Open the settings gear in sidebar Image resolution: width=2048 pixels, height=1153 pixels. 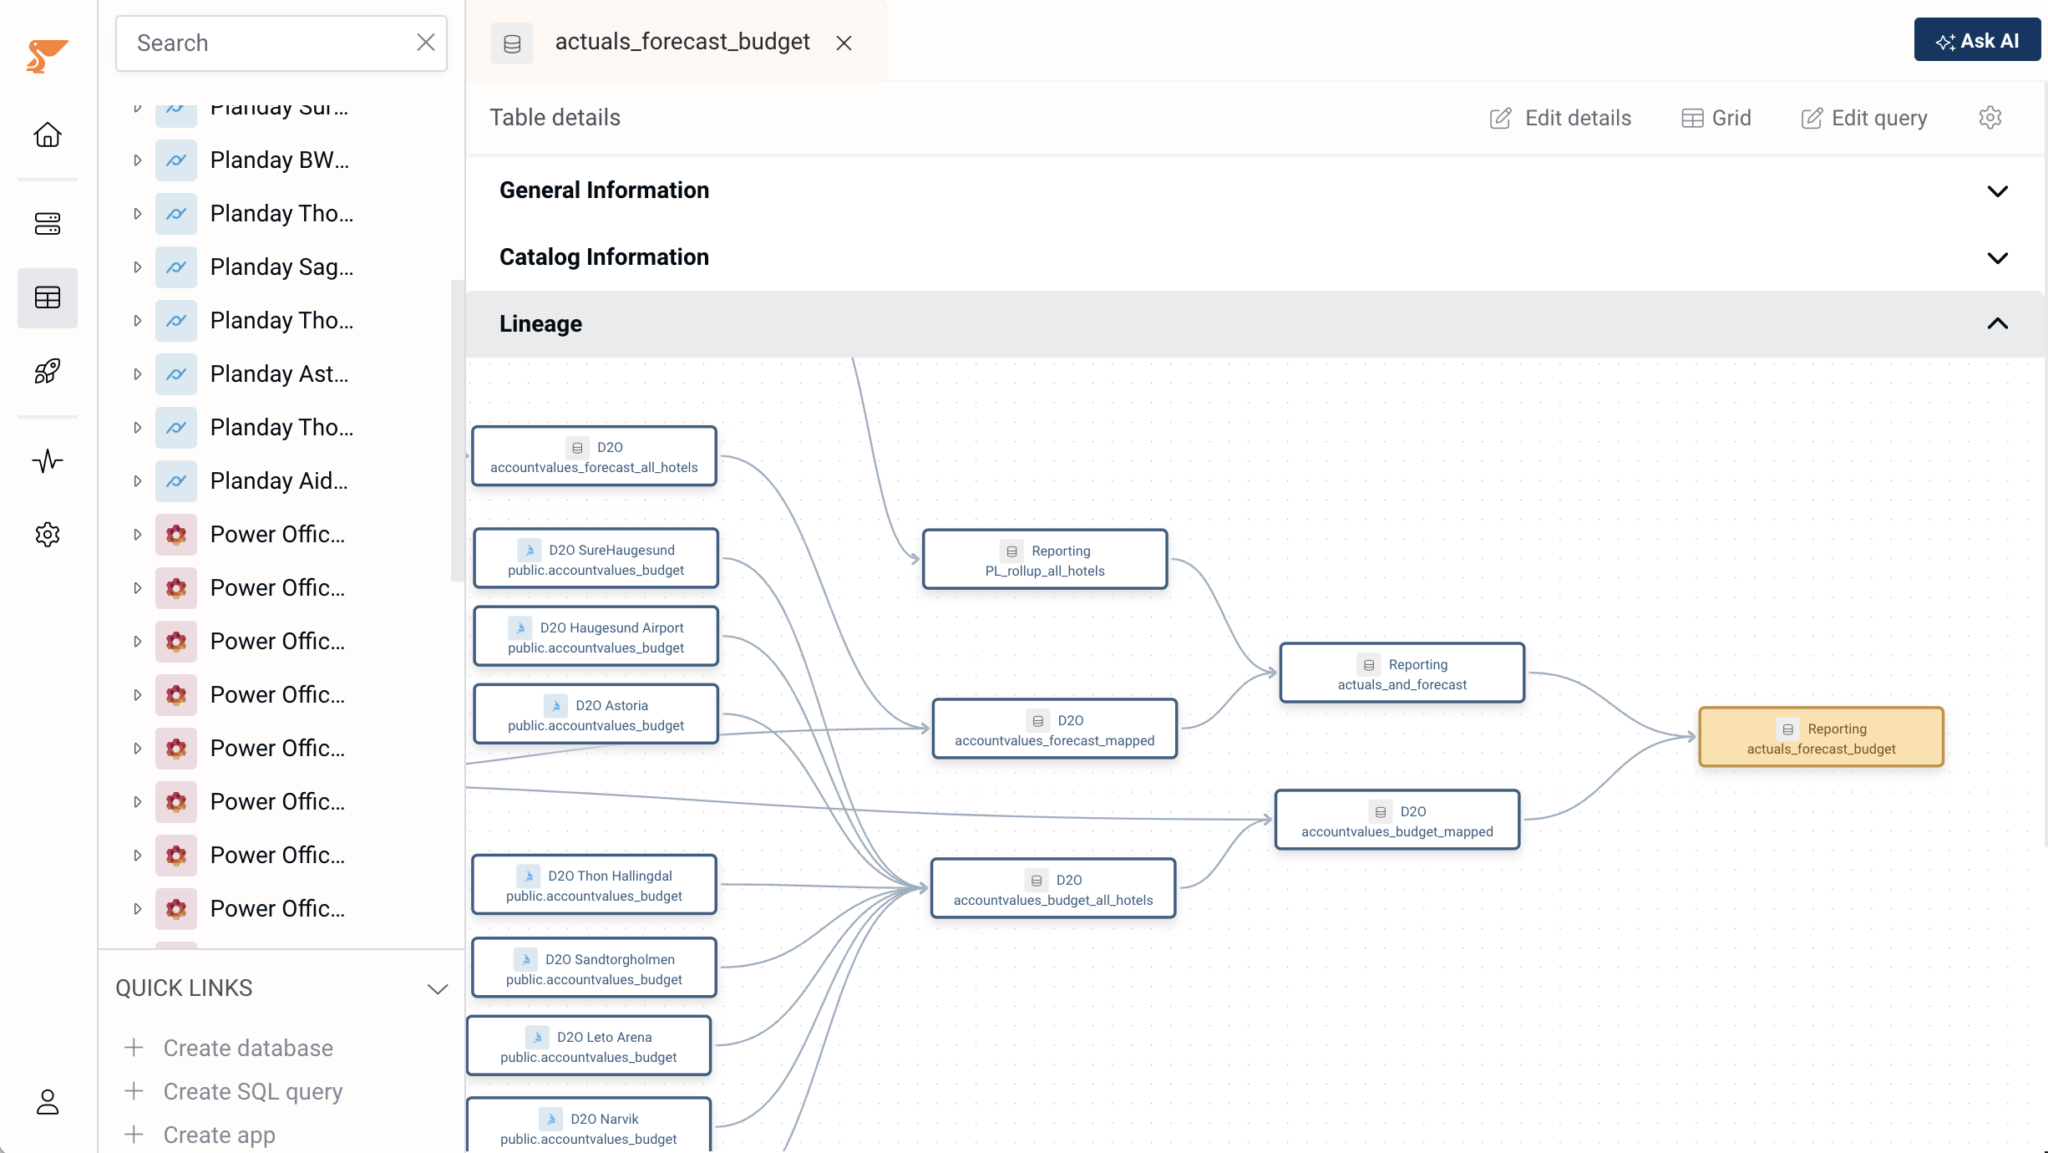[x=47, y=534]
